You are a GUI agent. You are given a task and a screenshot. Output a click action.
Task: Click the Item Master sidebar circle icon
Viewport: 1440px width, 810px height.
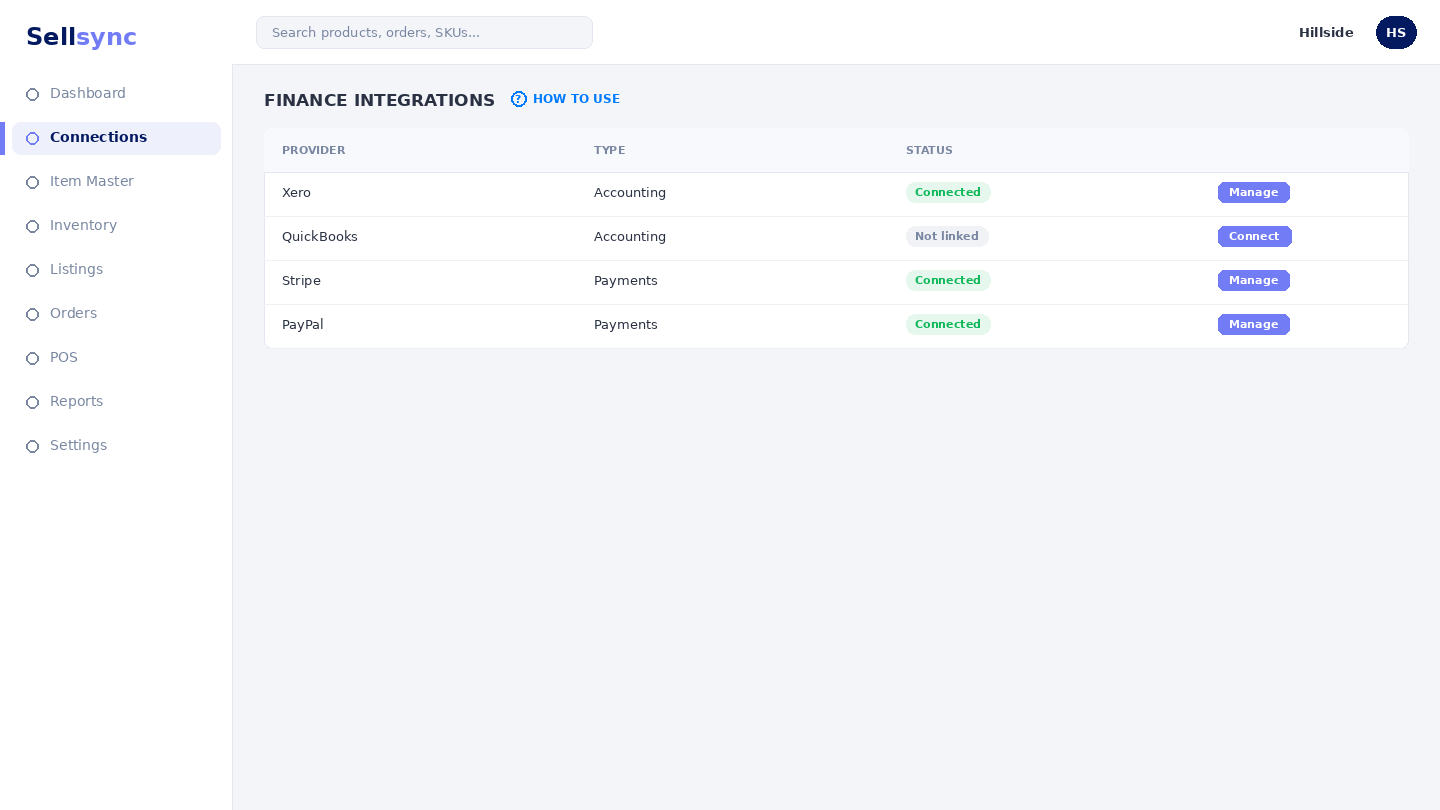[x=32, y=182]
